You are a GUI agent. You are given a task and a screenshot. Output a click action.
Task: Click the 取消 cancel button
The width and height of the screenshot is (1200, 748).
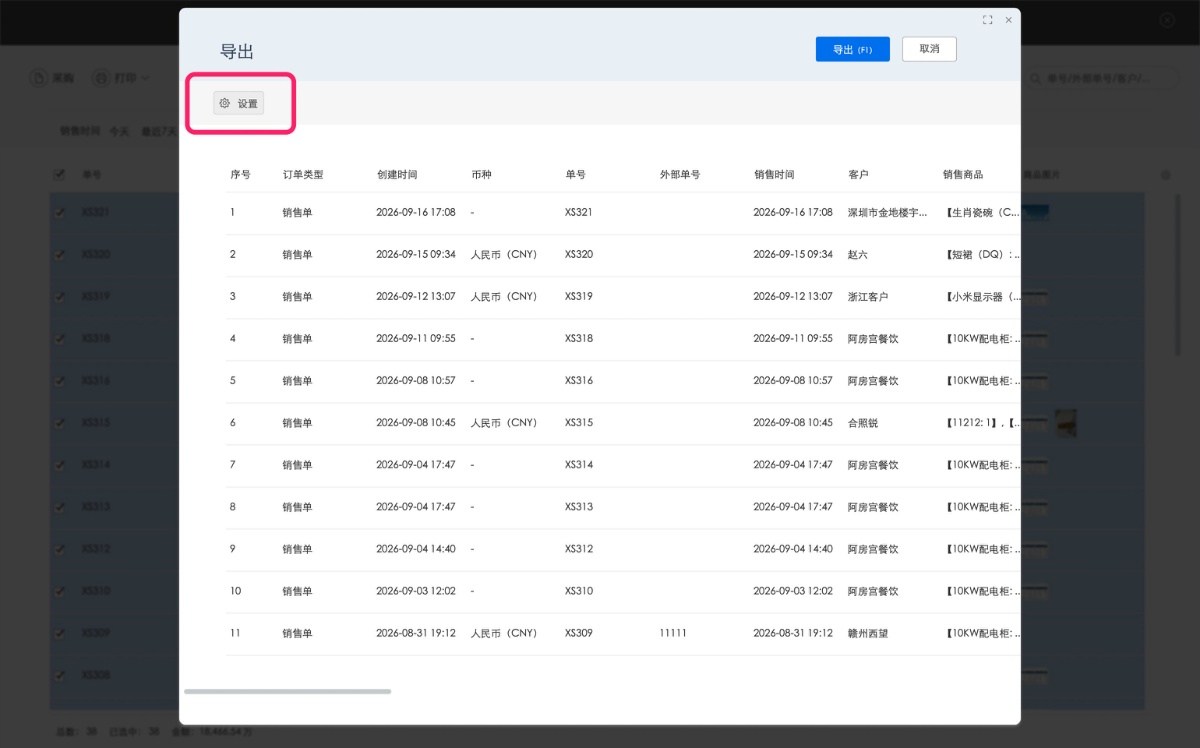(929, 49)
